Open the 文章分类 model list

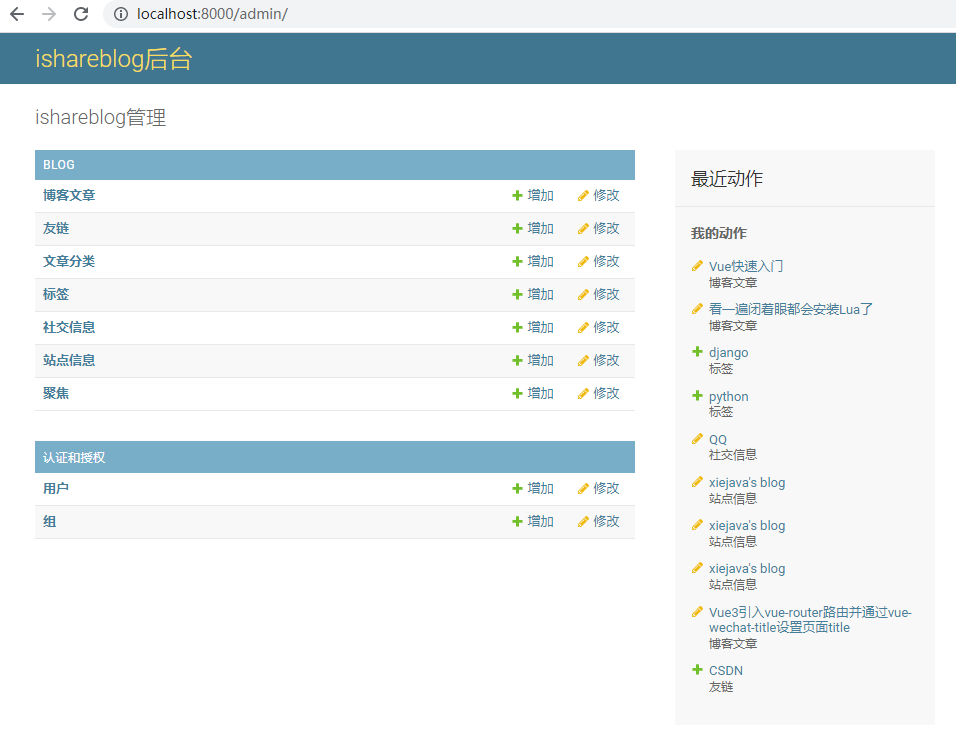coord(69,261)
